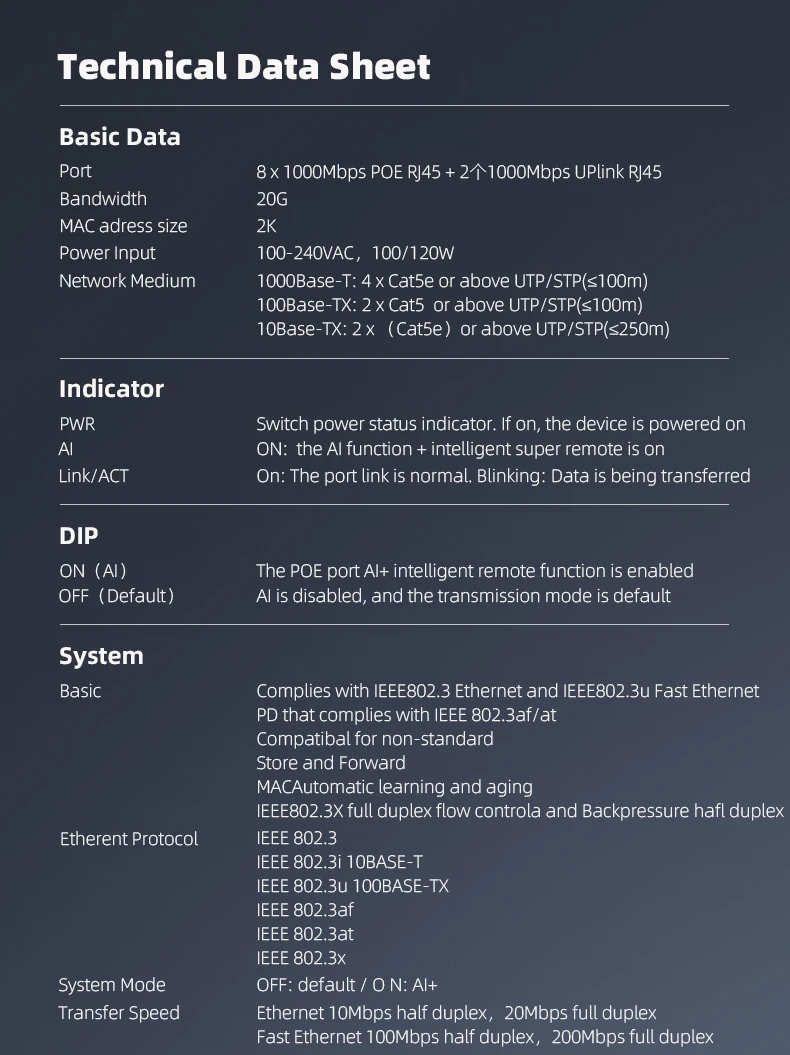This screenshot has height=1055, width=790.
Task: Click the Etherent Protocol label
Action: [129, 839]
